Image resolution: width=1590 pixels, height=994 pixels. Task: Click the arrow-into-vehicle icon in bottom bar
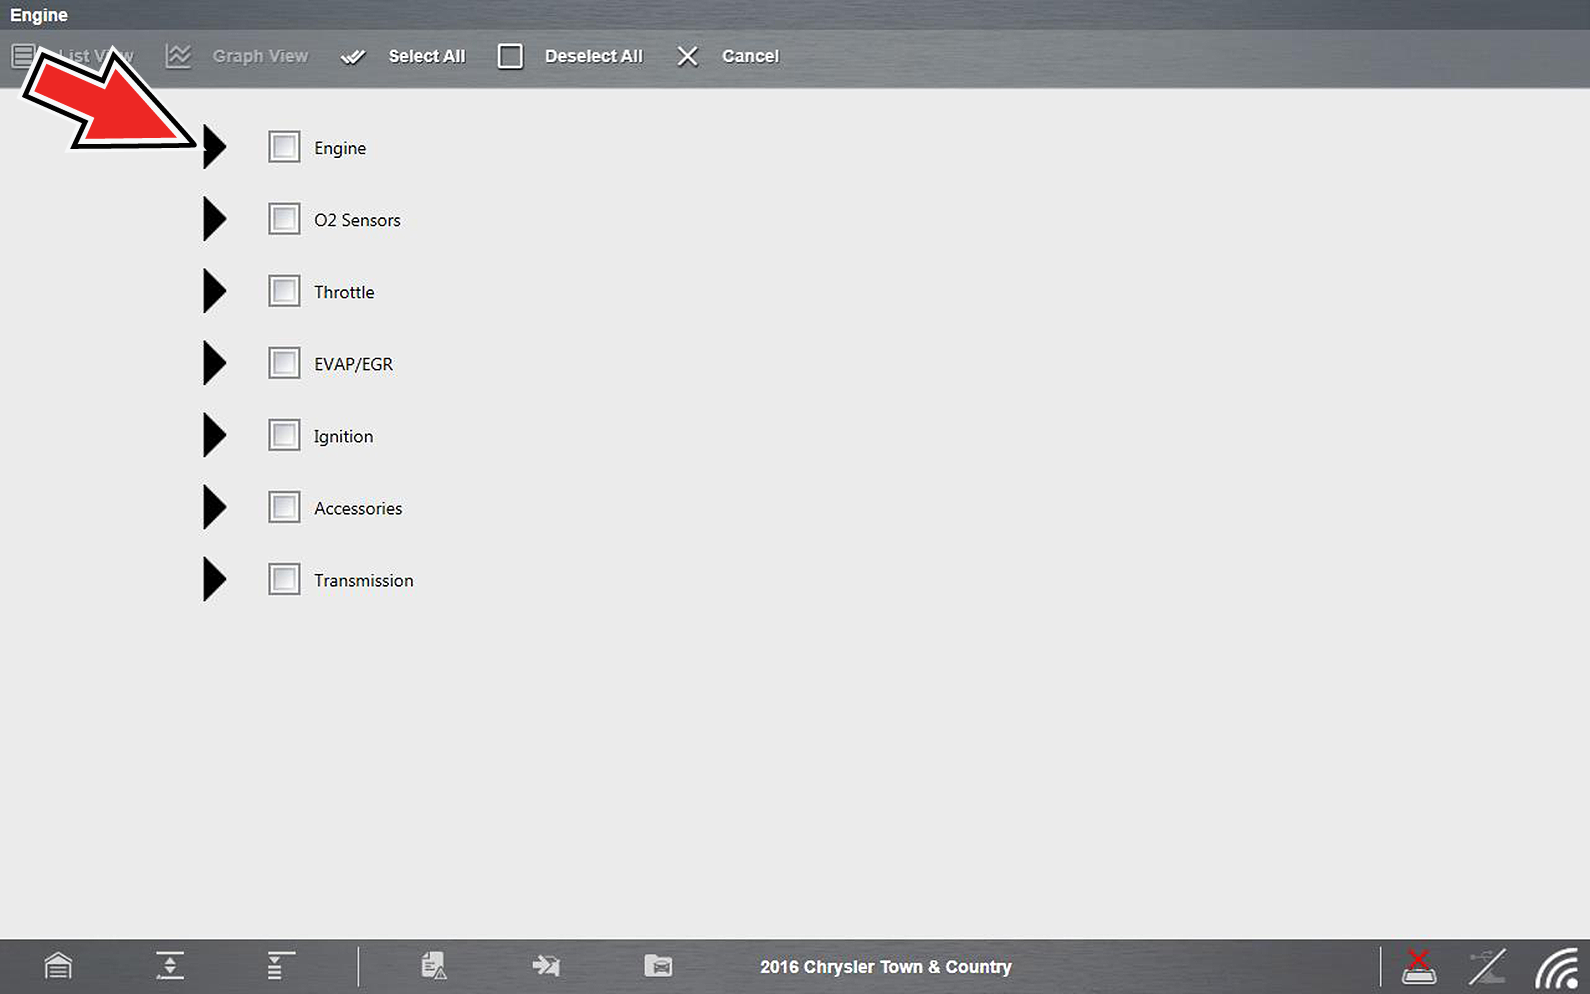point(546,966)
